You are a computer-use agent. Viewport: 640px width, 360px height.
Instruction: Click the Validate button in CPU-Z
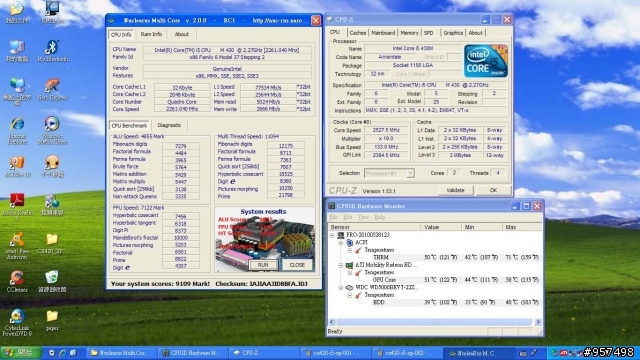pyautogui.click(x=456, y=190)
